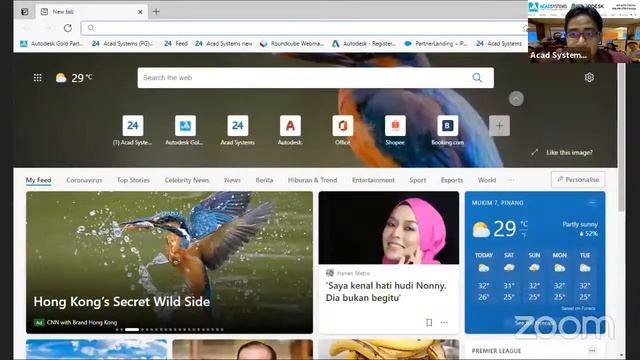Open the apps grid launcher icon
This screenshot has height=360, width=640.
(38, 78)
